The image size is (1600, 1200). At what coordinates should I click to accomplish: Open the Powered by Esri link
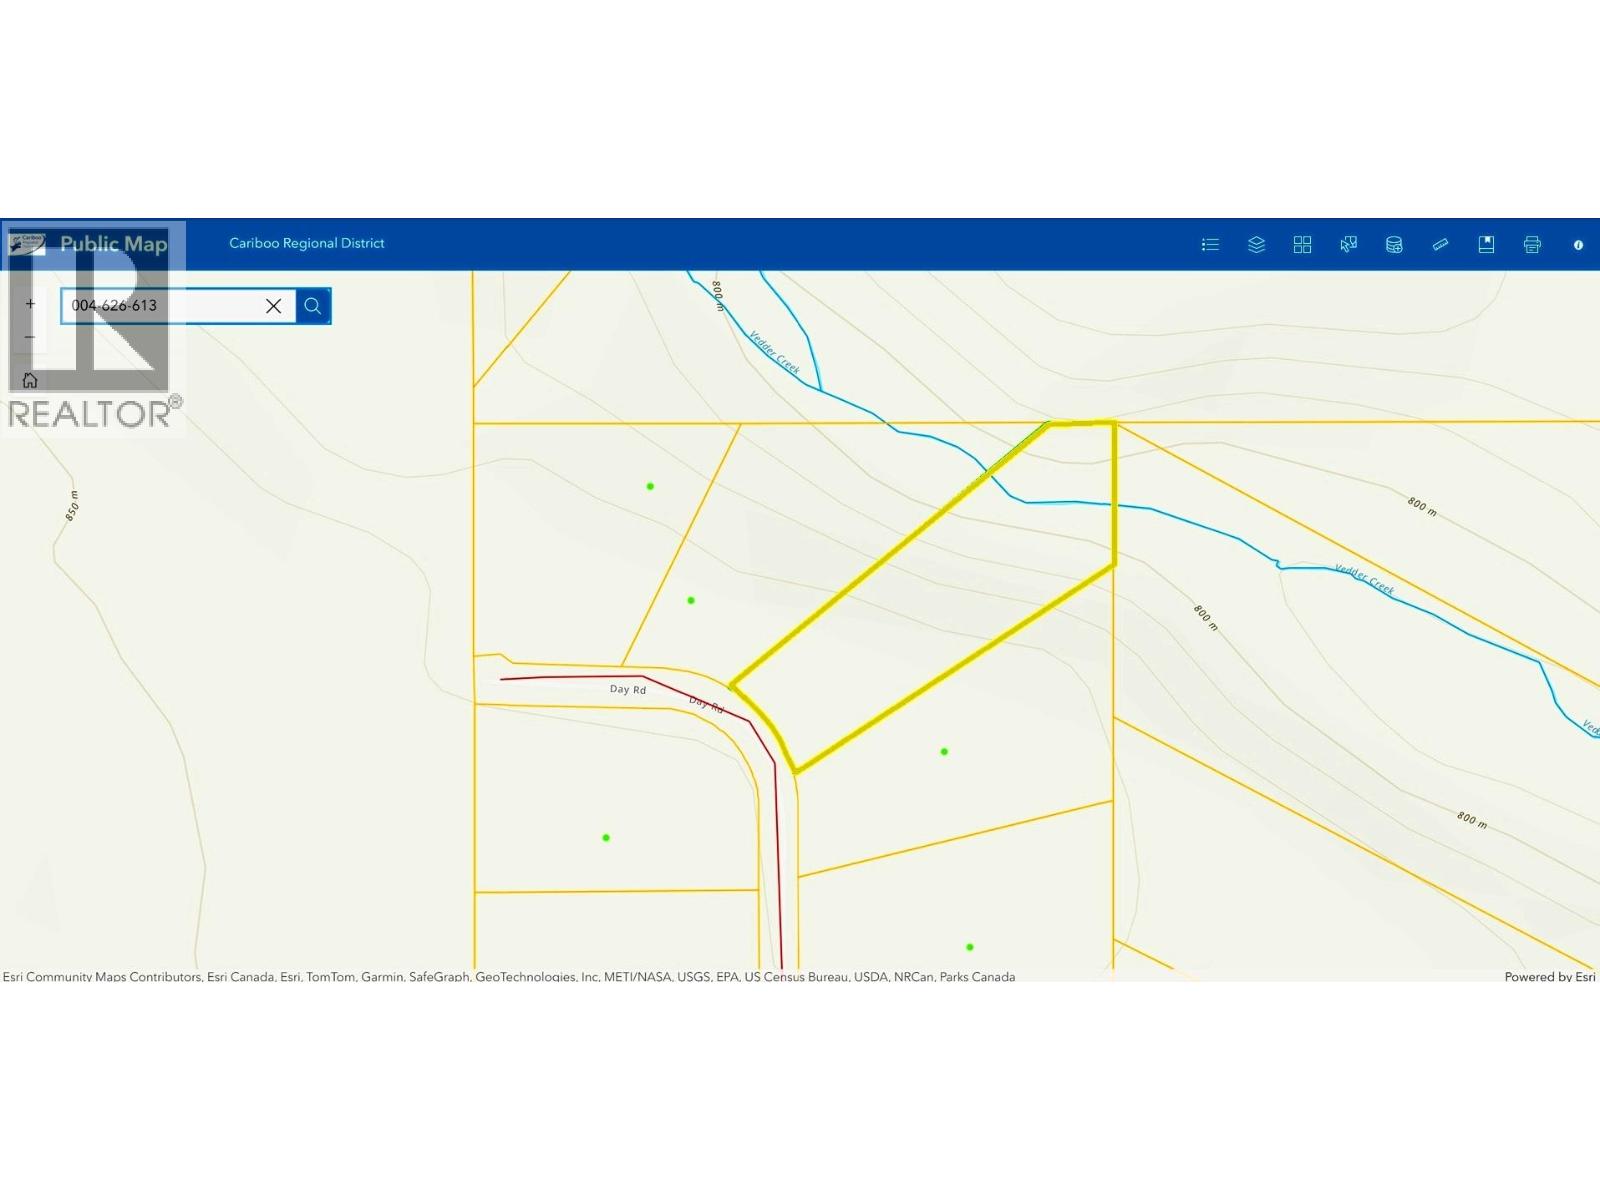pyautogui.click(x=1550, y=977)
